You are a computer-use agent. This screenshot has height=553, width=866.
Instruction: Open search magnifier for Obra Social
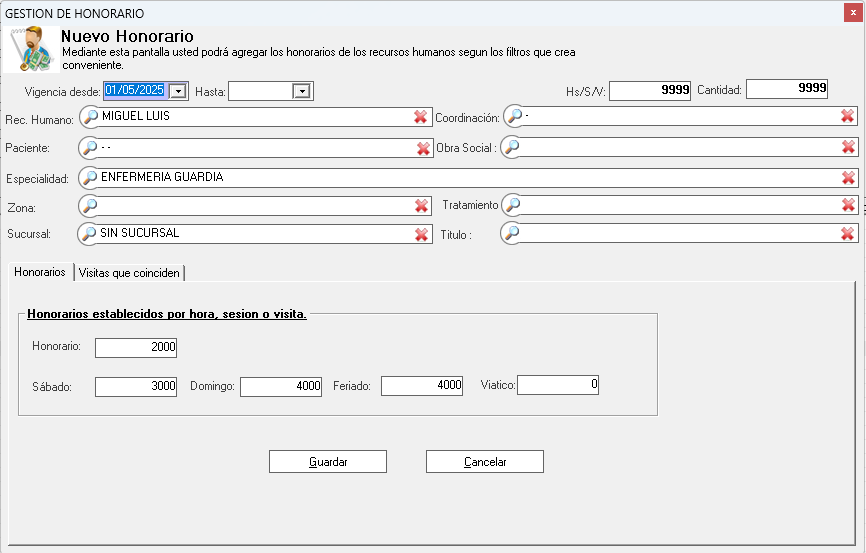click(513, 147)
